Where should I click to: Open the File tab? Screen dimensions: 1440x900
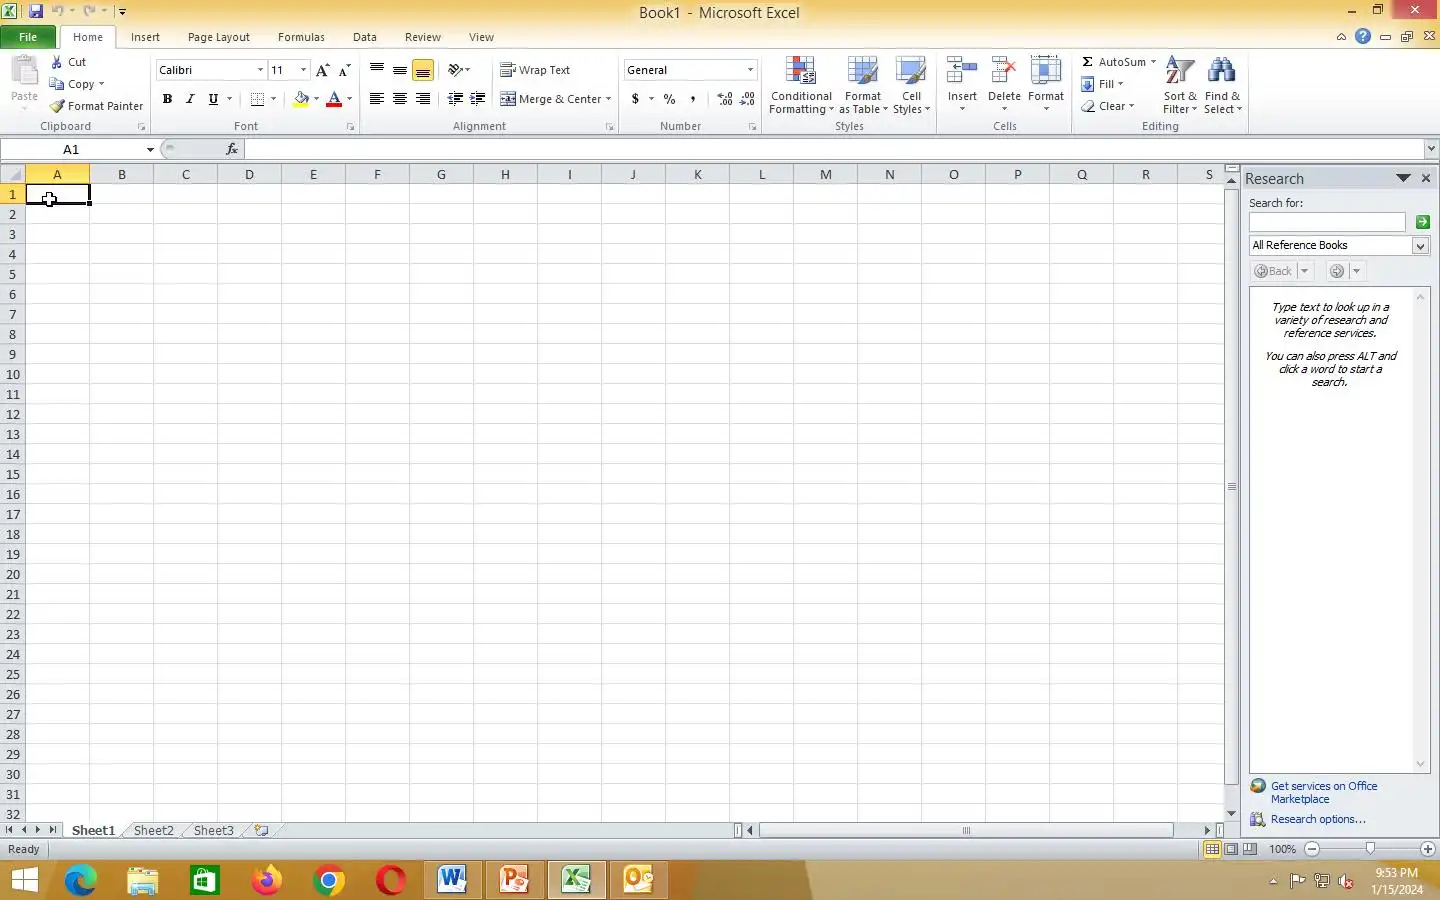(28, 37)
